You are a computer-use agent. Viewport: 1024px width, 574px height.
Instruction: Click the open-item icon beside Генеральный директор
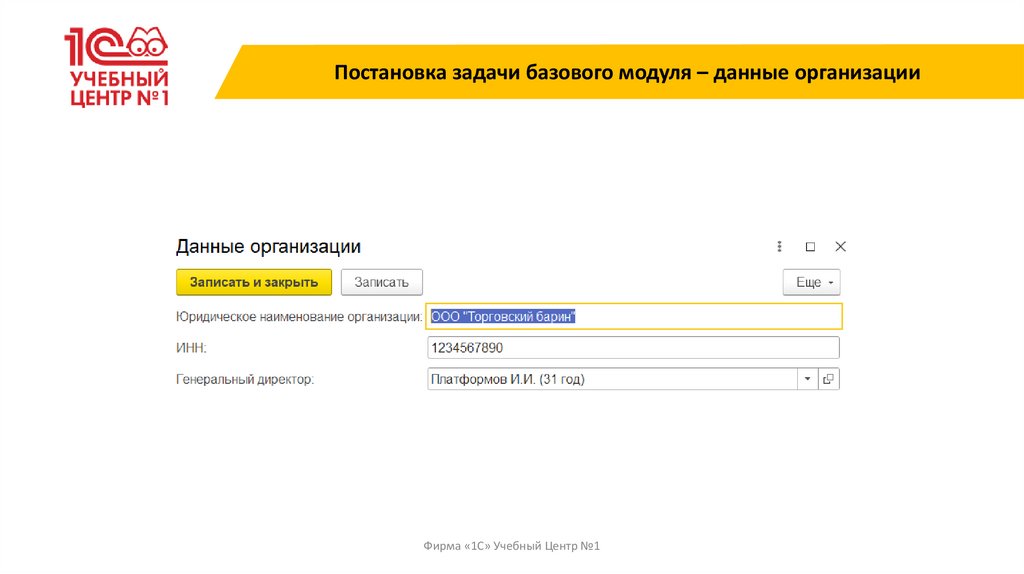pos(829,379)
